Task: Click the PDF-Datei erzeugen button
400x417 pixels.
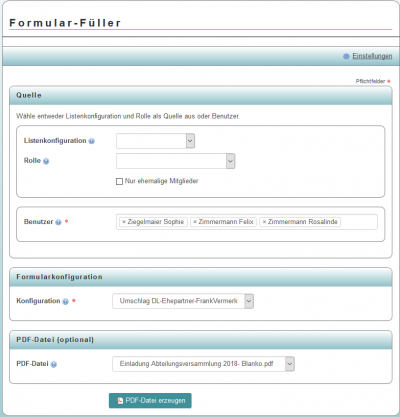Action: [x=150, y=401]
